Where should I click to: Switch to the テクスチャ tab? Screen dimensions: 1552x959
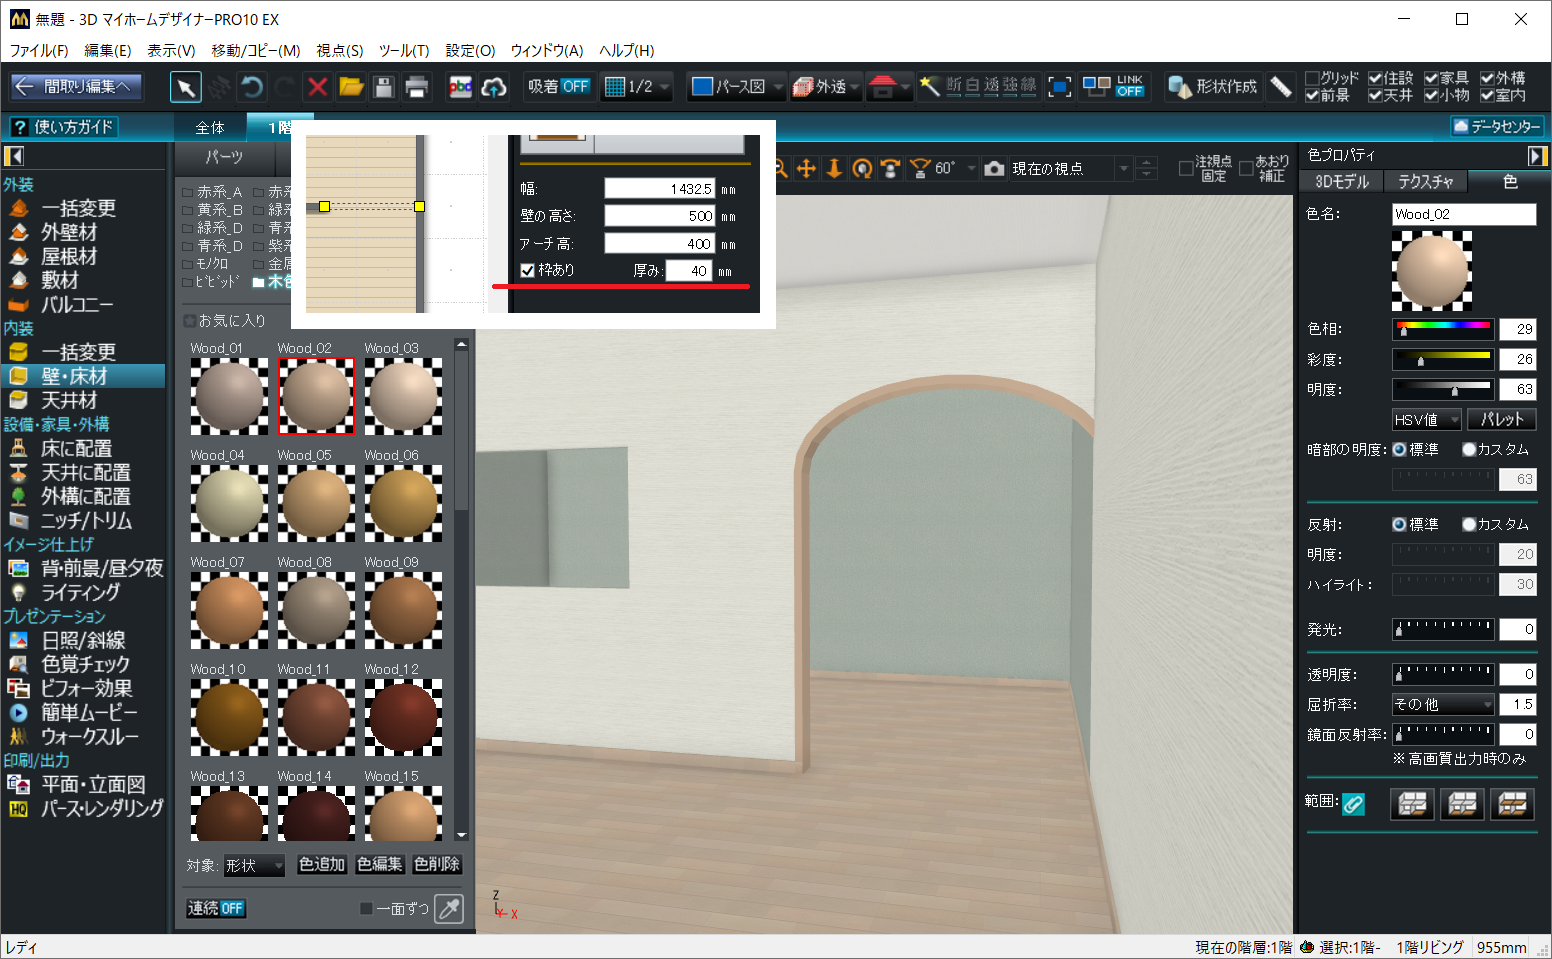1425,181
